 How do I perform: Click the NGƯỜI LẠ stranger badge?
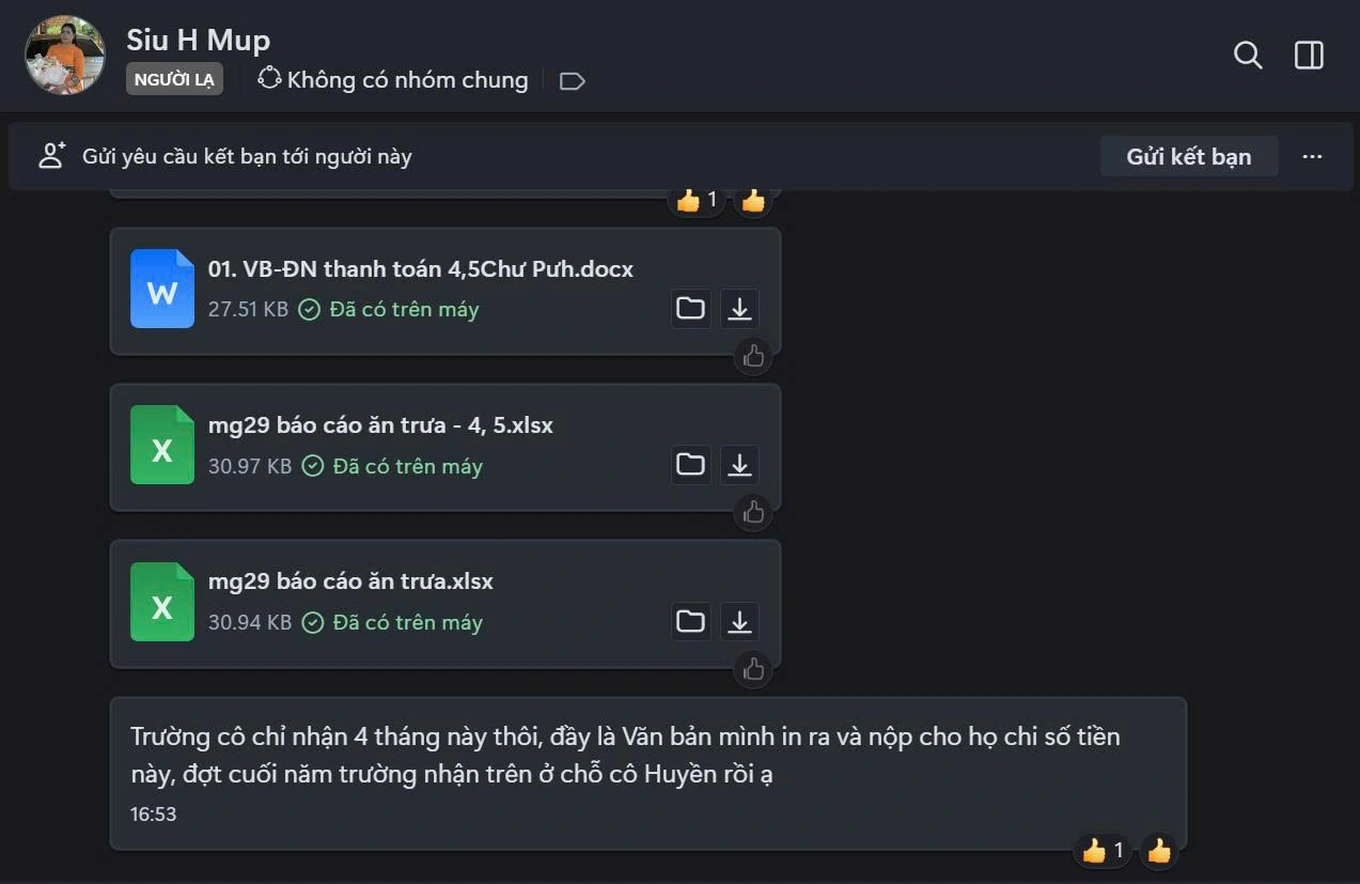pyautogui.click(x=174, y=80)
